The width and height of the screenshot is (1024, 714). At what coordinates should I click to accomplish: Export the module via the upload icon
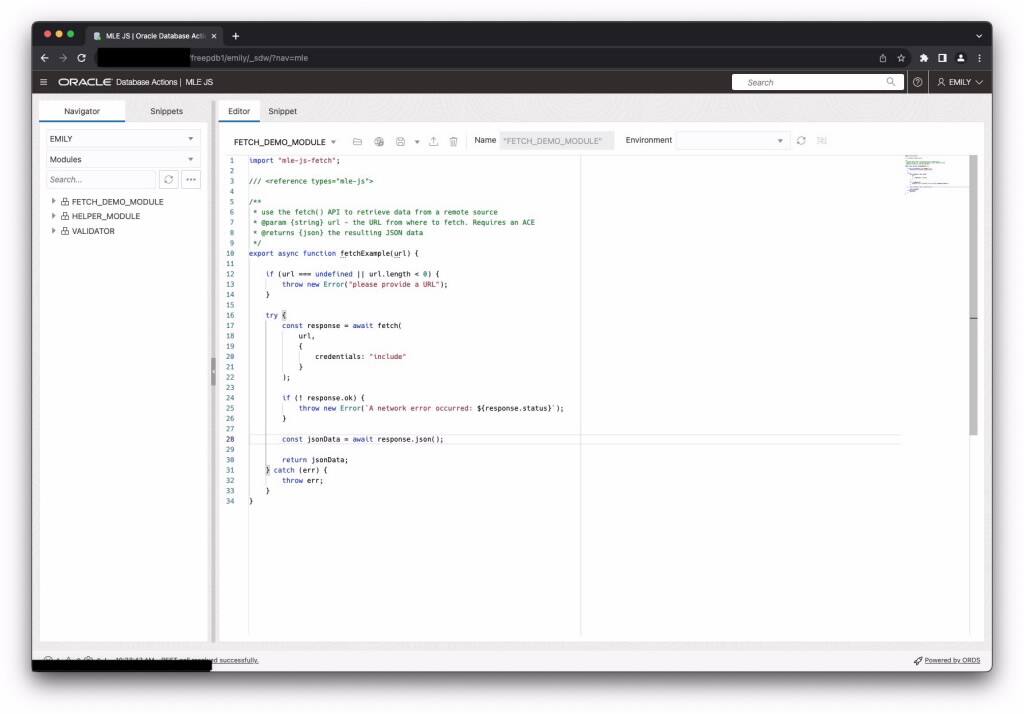[433, 141]
